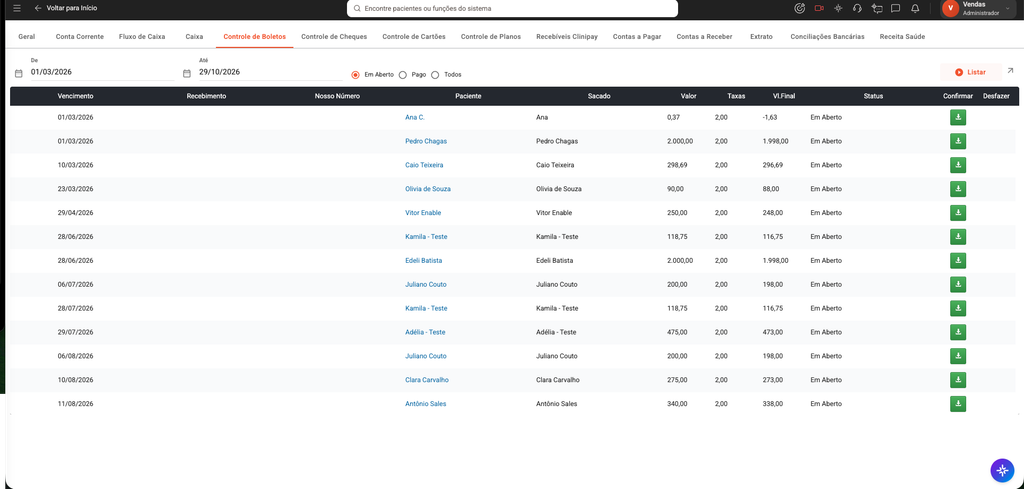The height and width of the screenshot is (489, 1024).
Task: Switch to the Fluxo de Caixa tab
Action: click(142, 37)
